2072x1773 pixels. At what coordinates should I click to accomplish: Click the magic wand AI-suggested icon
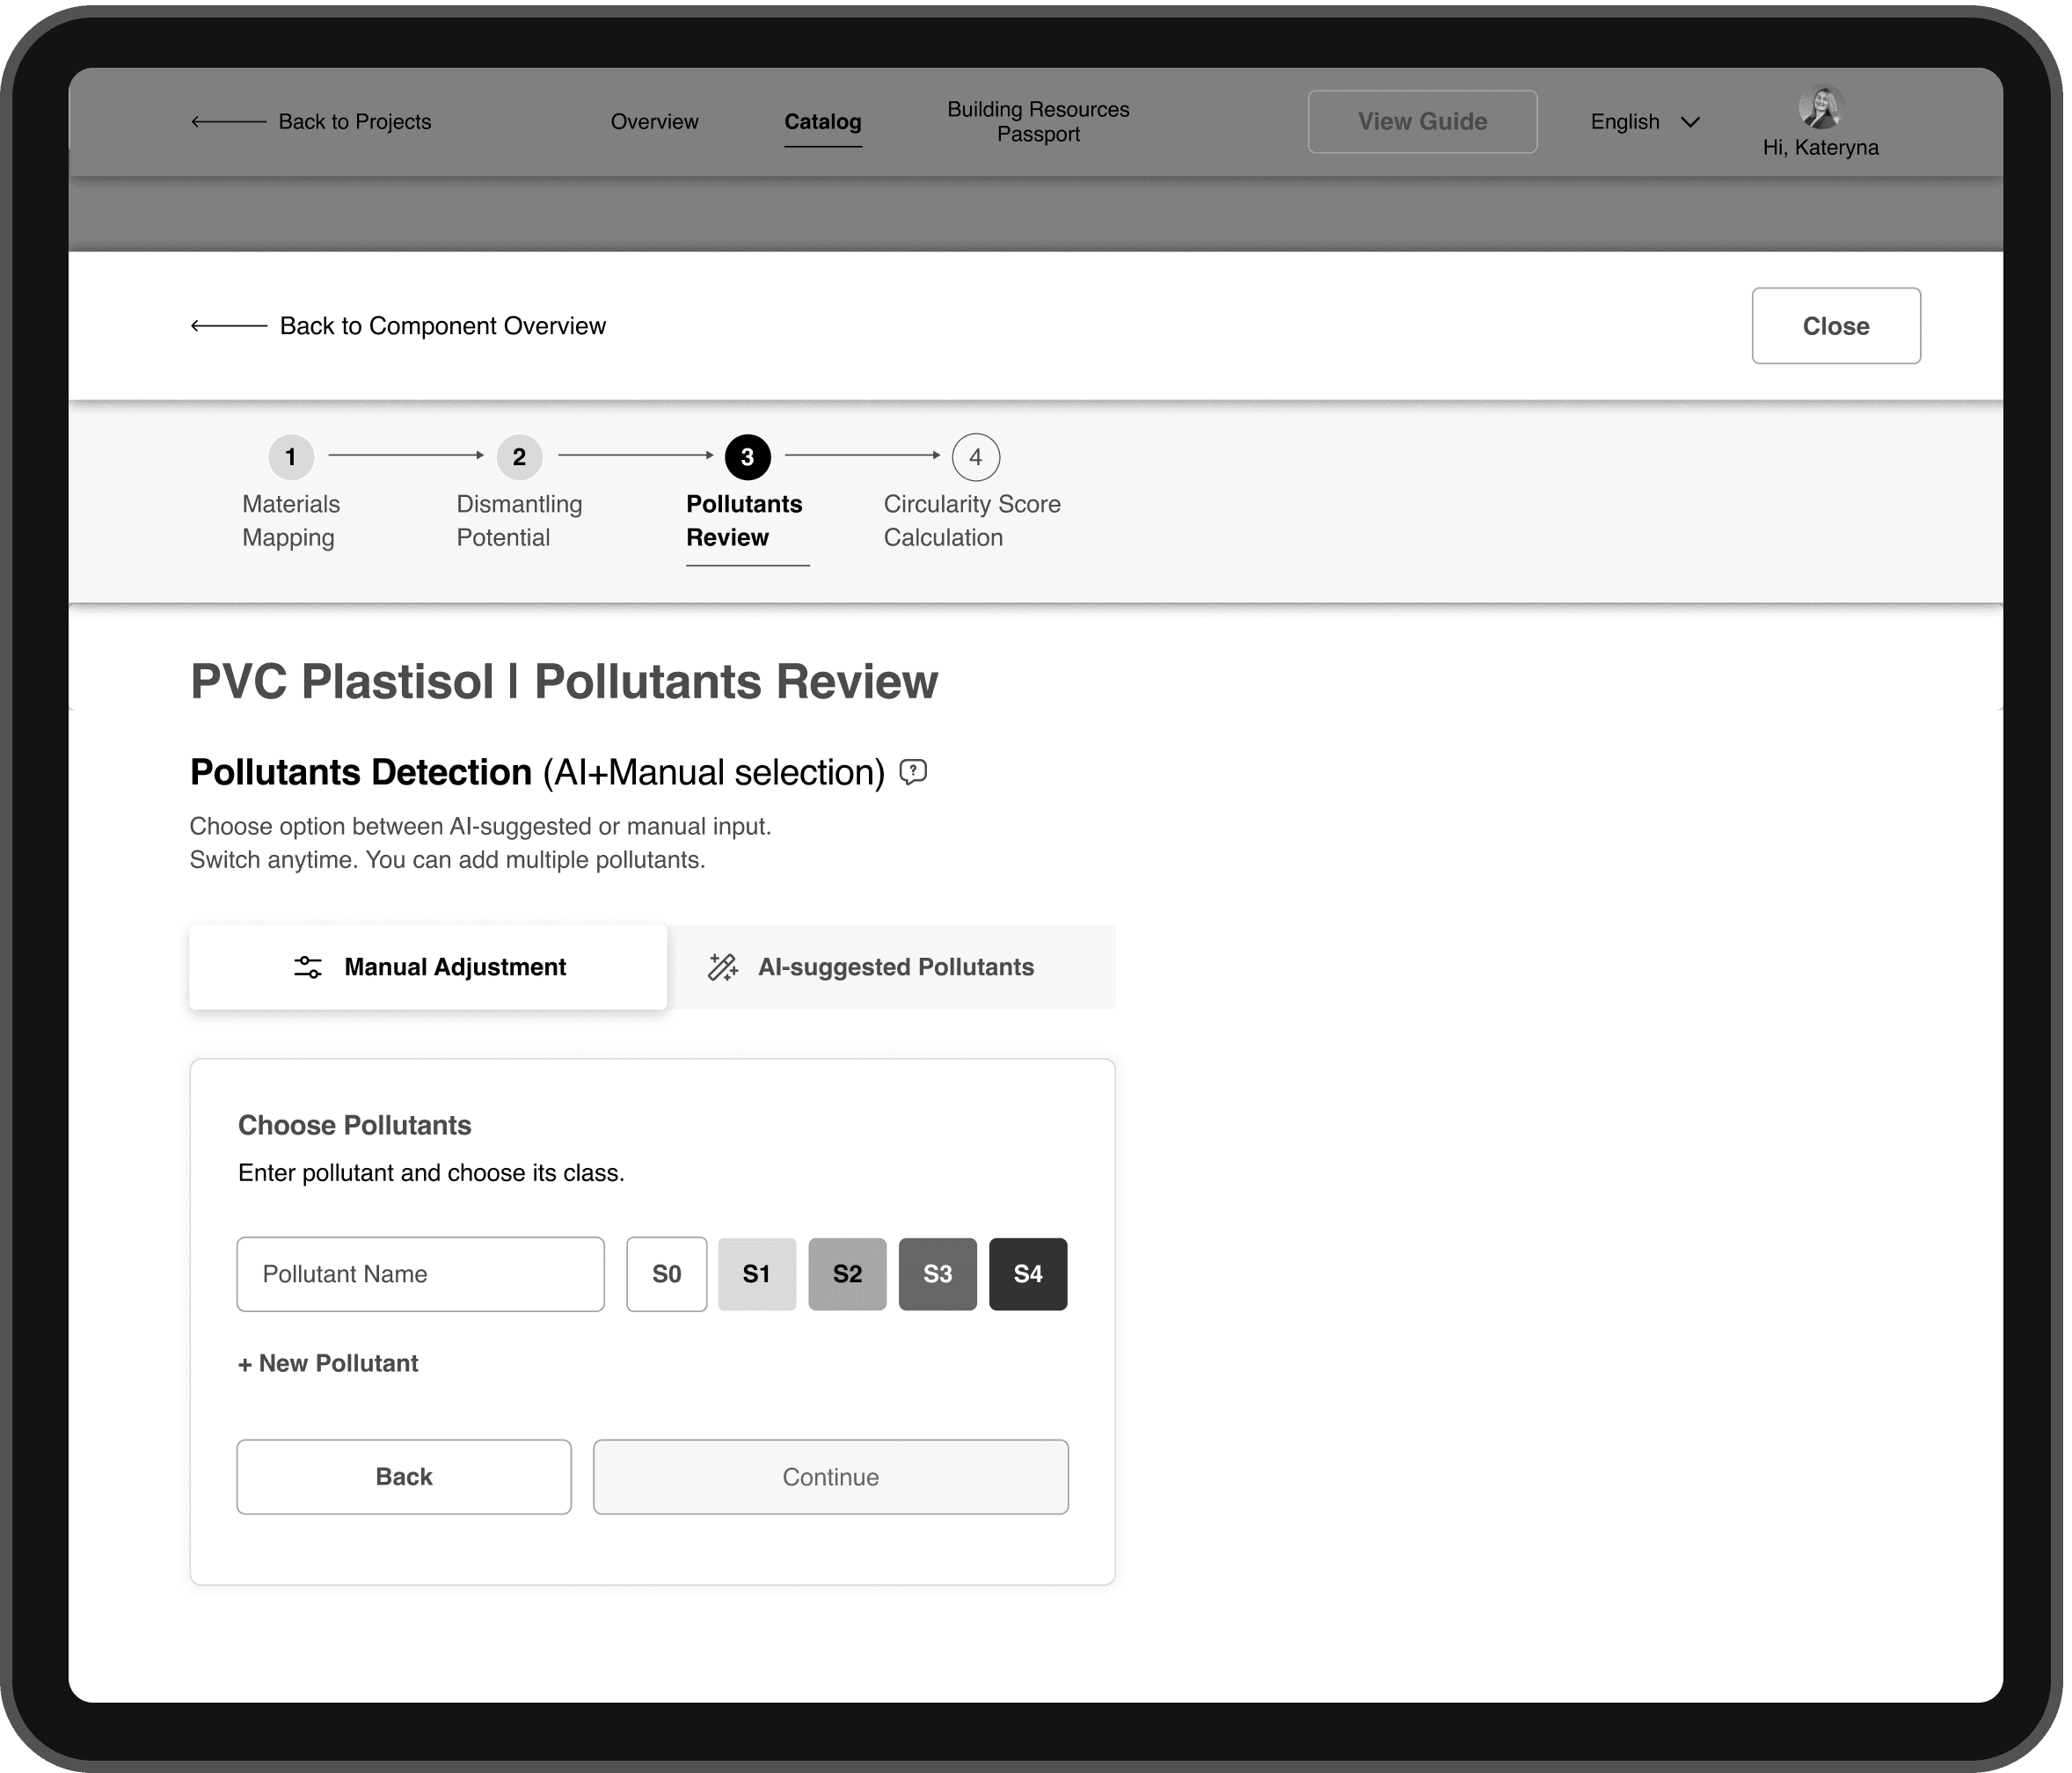pos(723,967)
